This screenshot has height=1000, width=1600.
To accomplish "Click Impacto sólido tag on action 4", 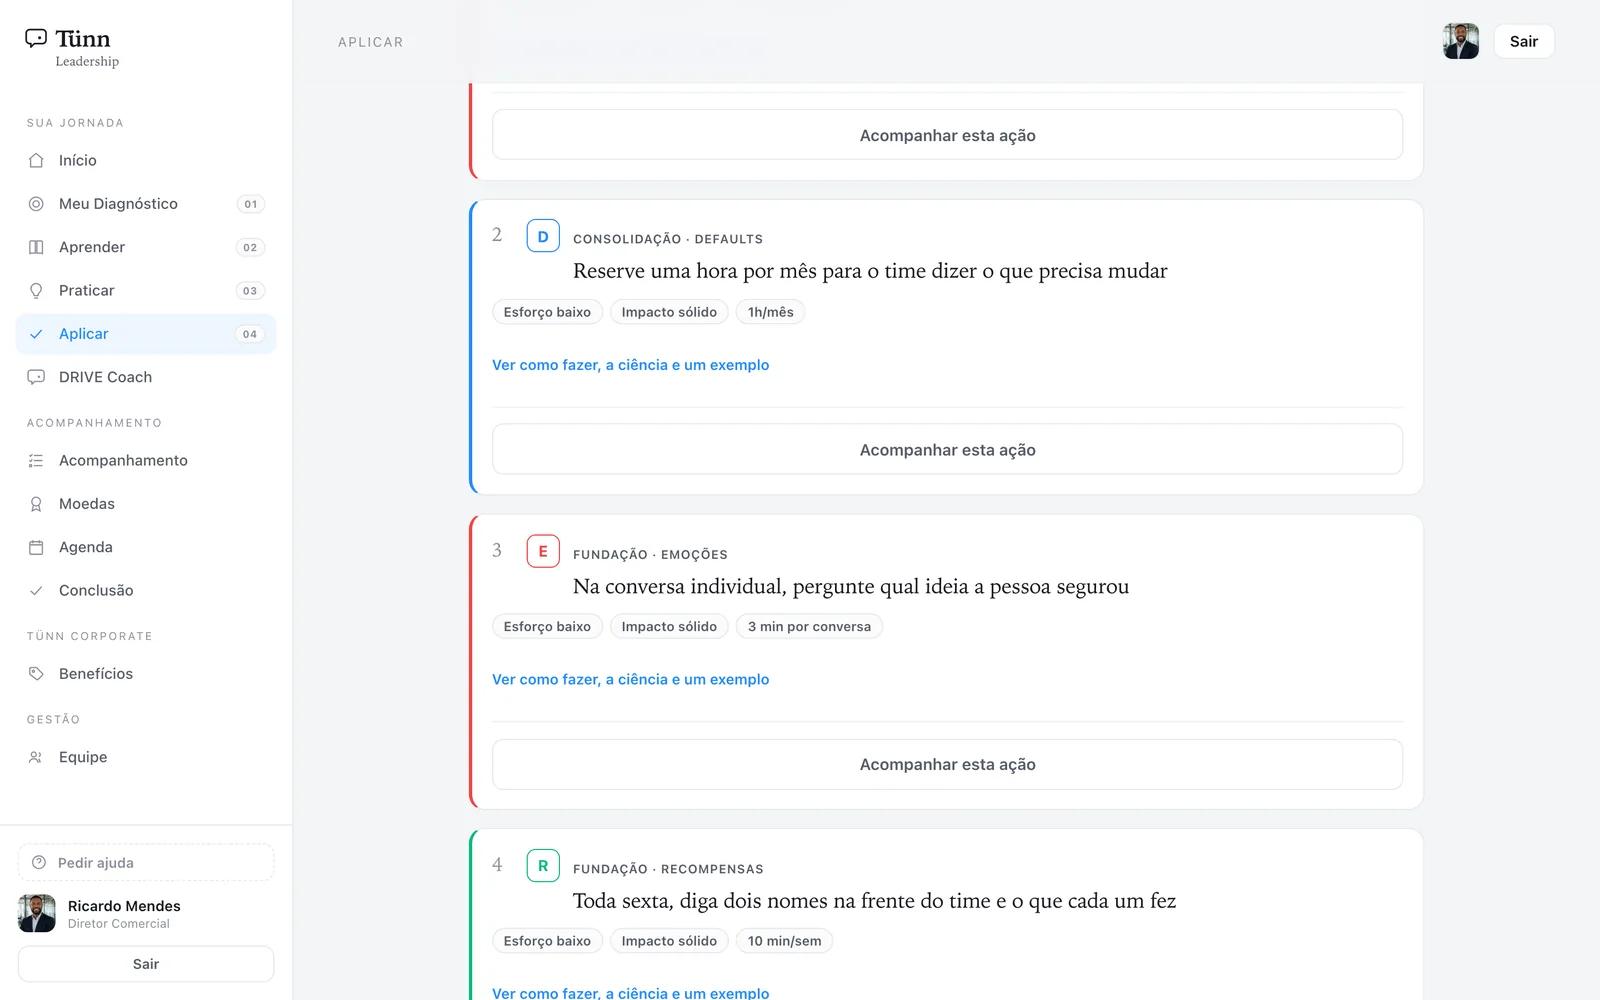I will click(x=669, y=941).
